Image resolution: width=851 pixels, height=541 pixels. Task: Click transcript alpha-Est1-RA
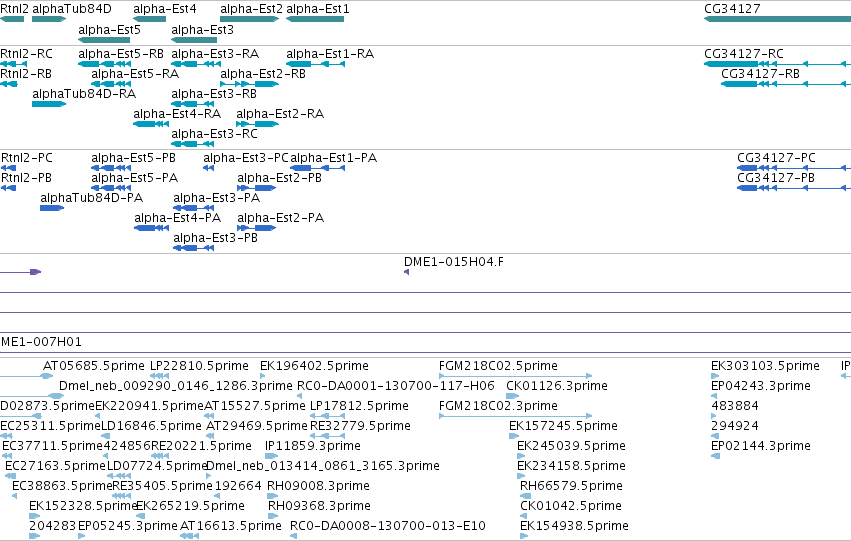(x=330, y=54)
